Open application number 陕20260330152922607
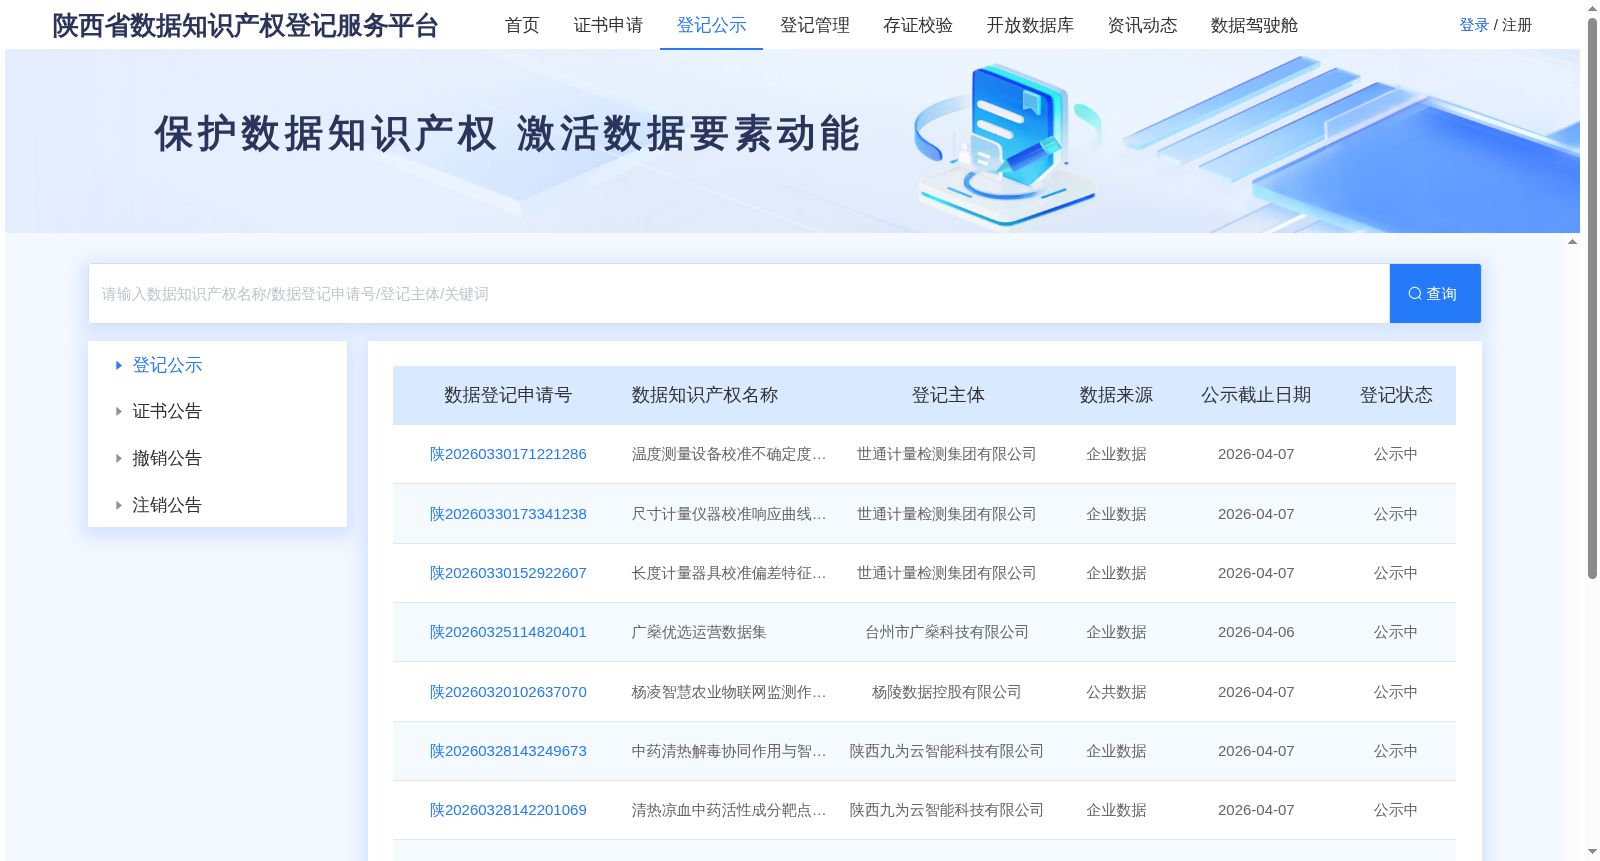The image size is (1600, 861). (x=508, y=573)
